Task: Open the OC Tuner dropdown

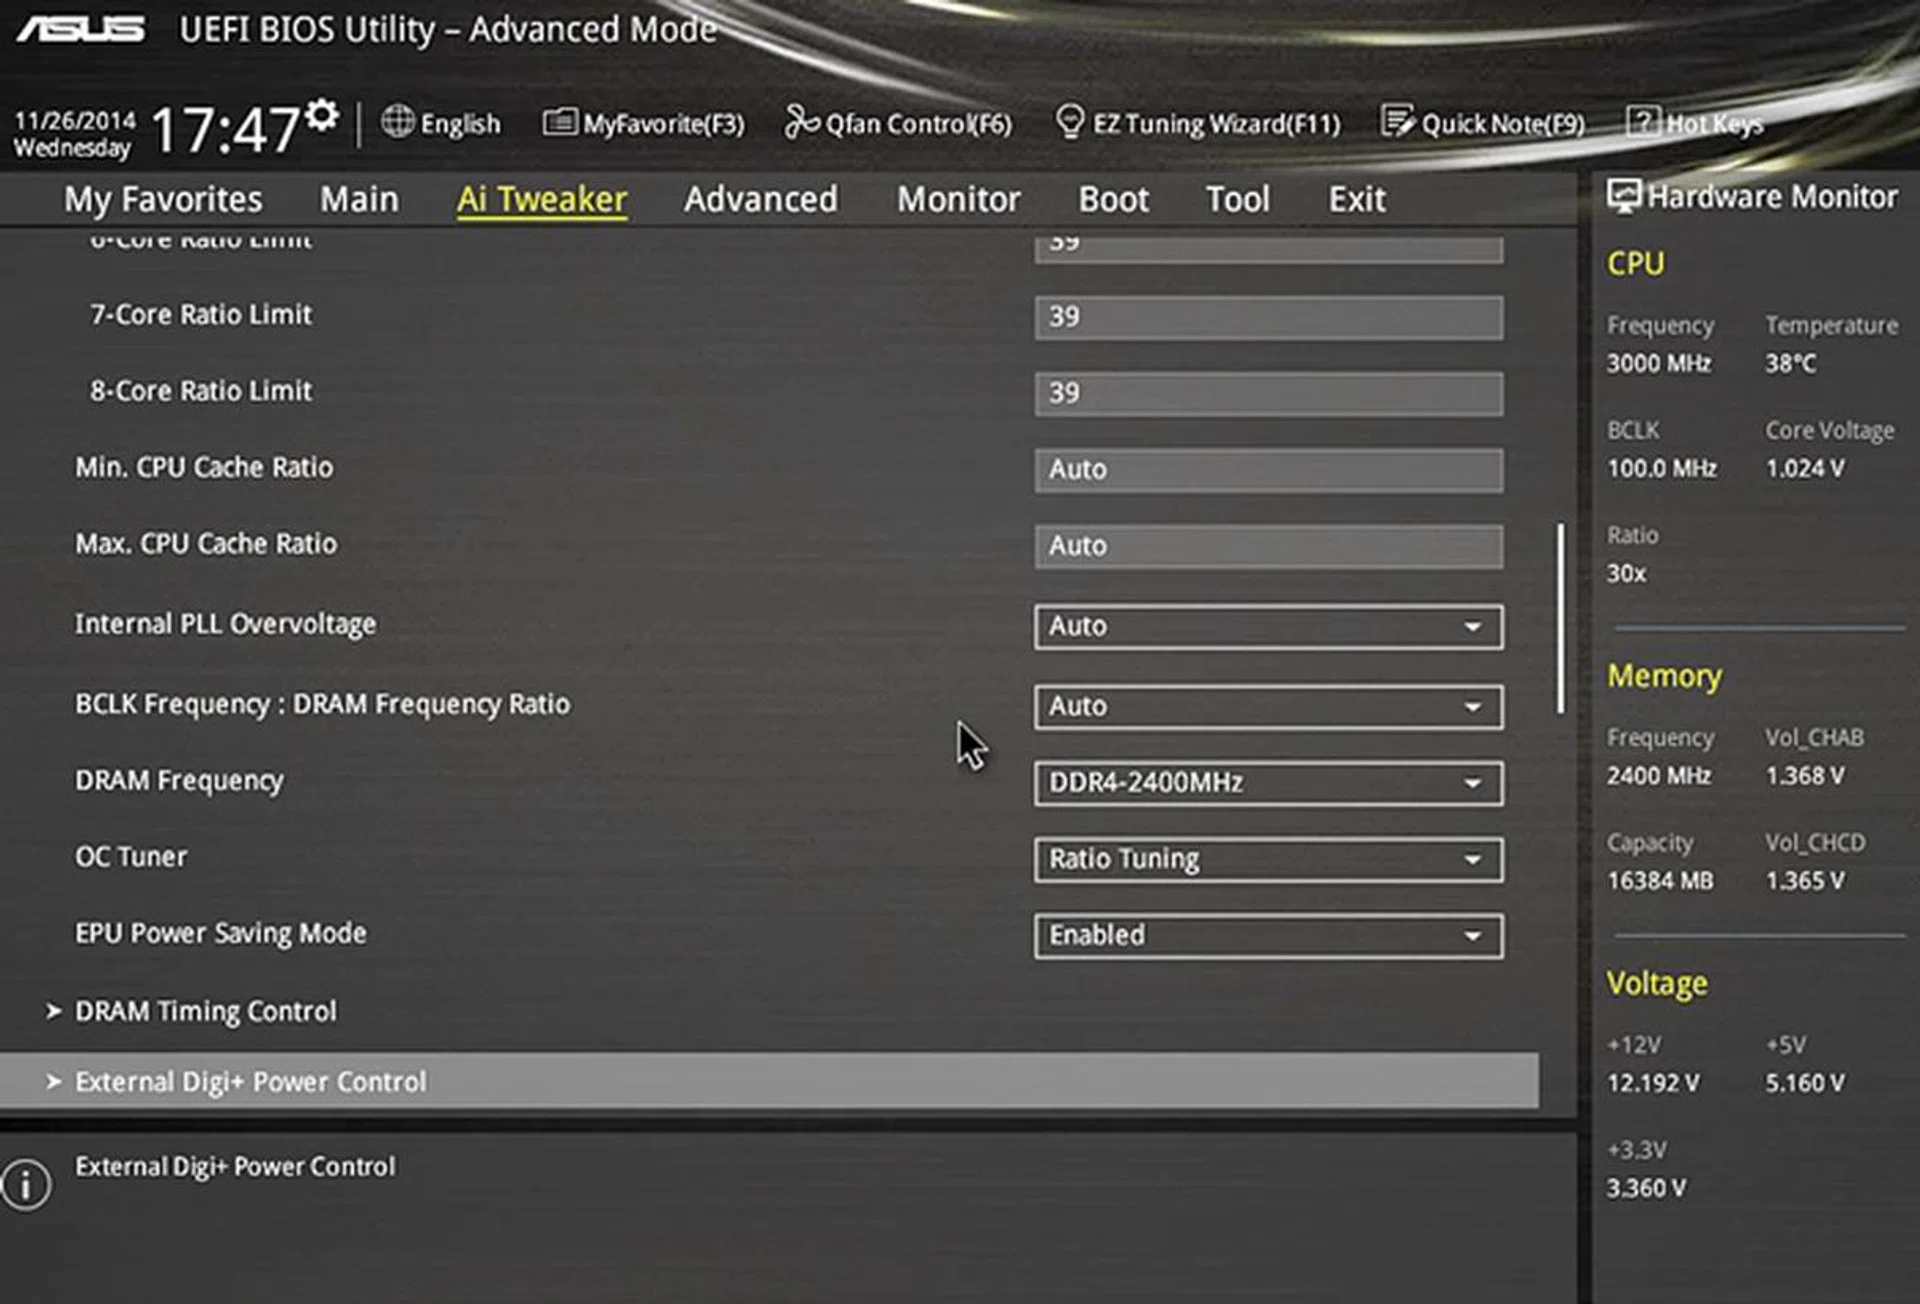Action: tap(1268, 860)
